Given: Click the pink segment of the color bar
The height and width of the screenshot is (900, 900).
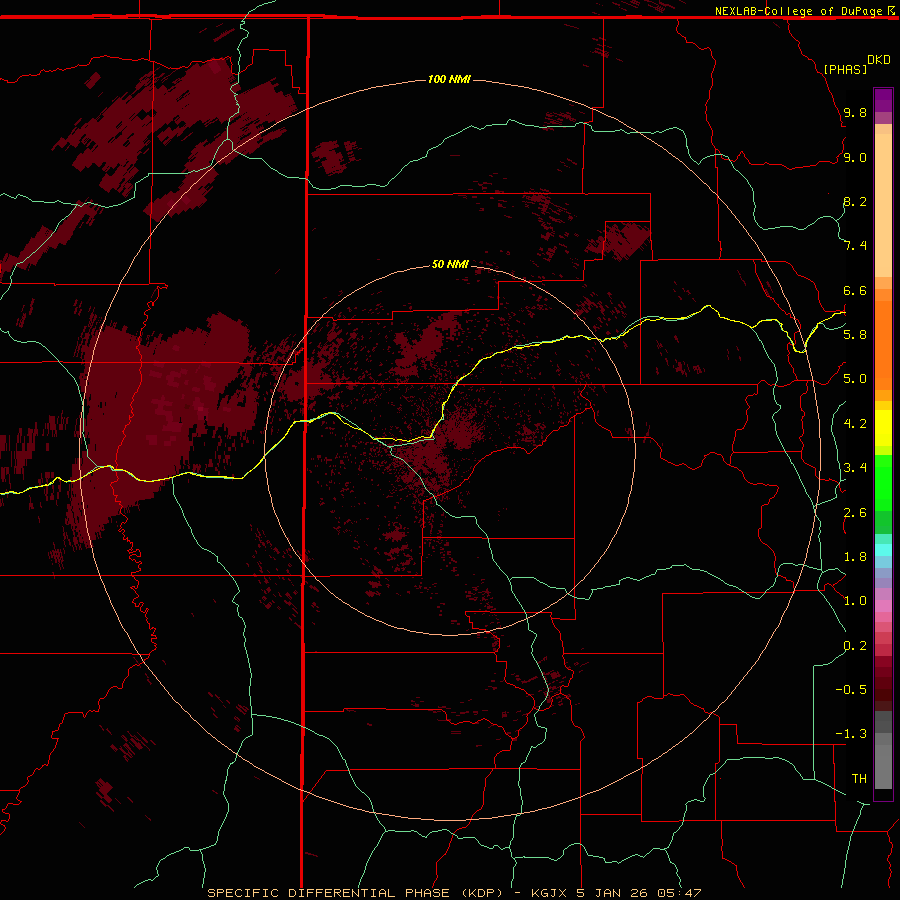Looking at the screenshot, I should coord(883,606).
